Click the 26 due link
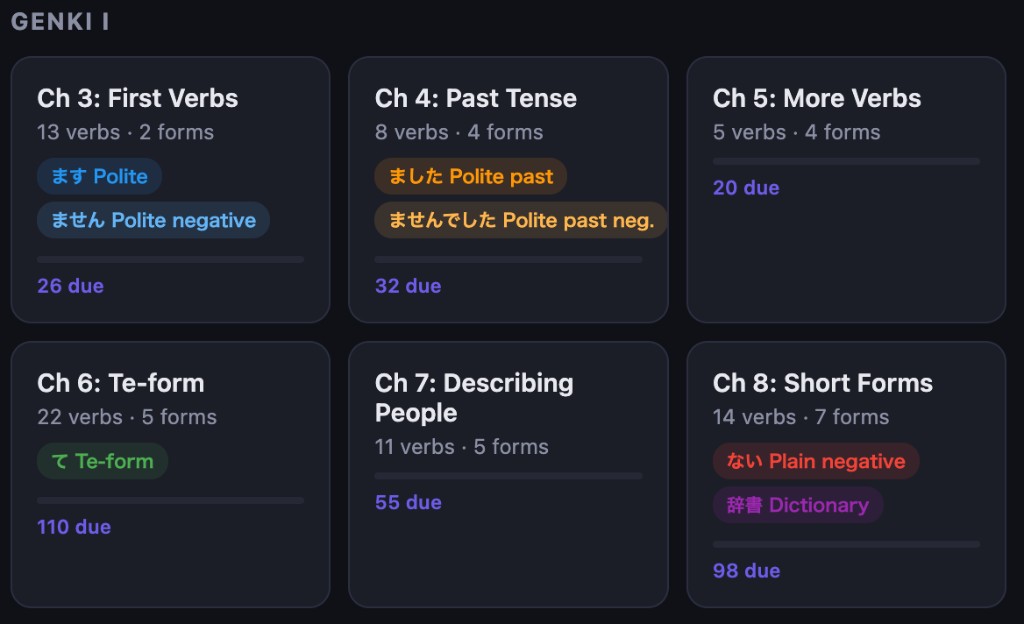Image resolution: width=1024 pixels, height=624 pixels. point(70,286)
